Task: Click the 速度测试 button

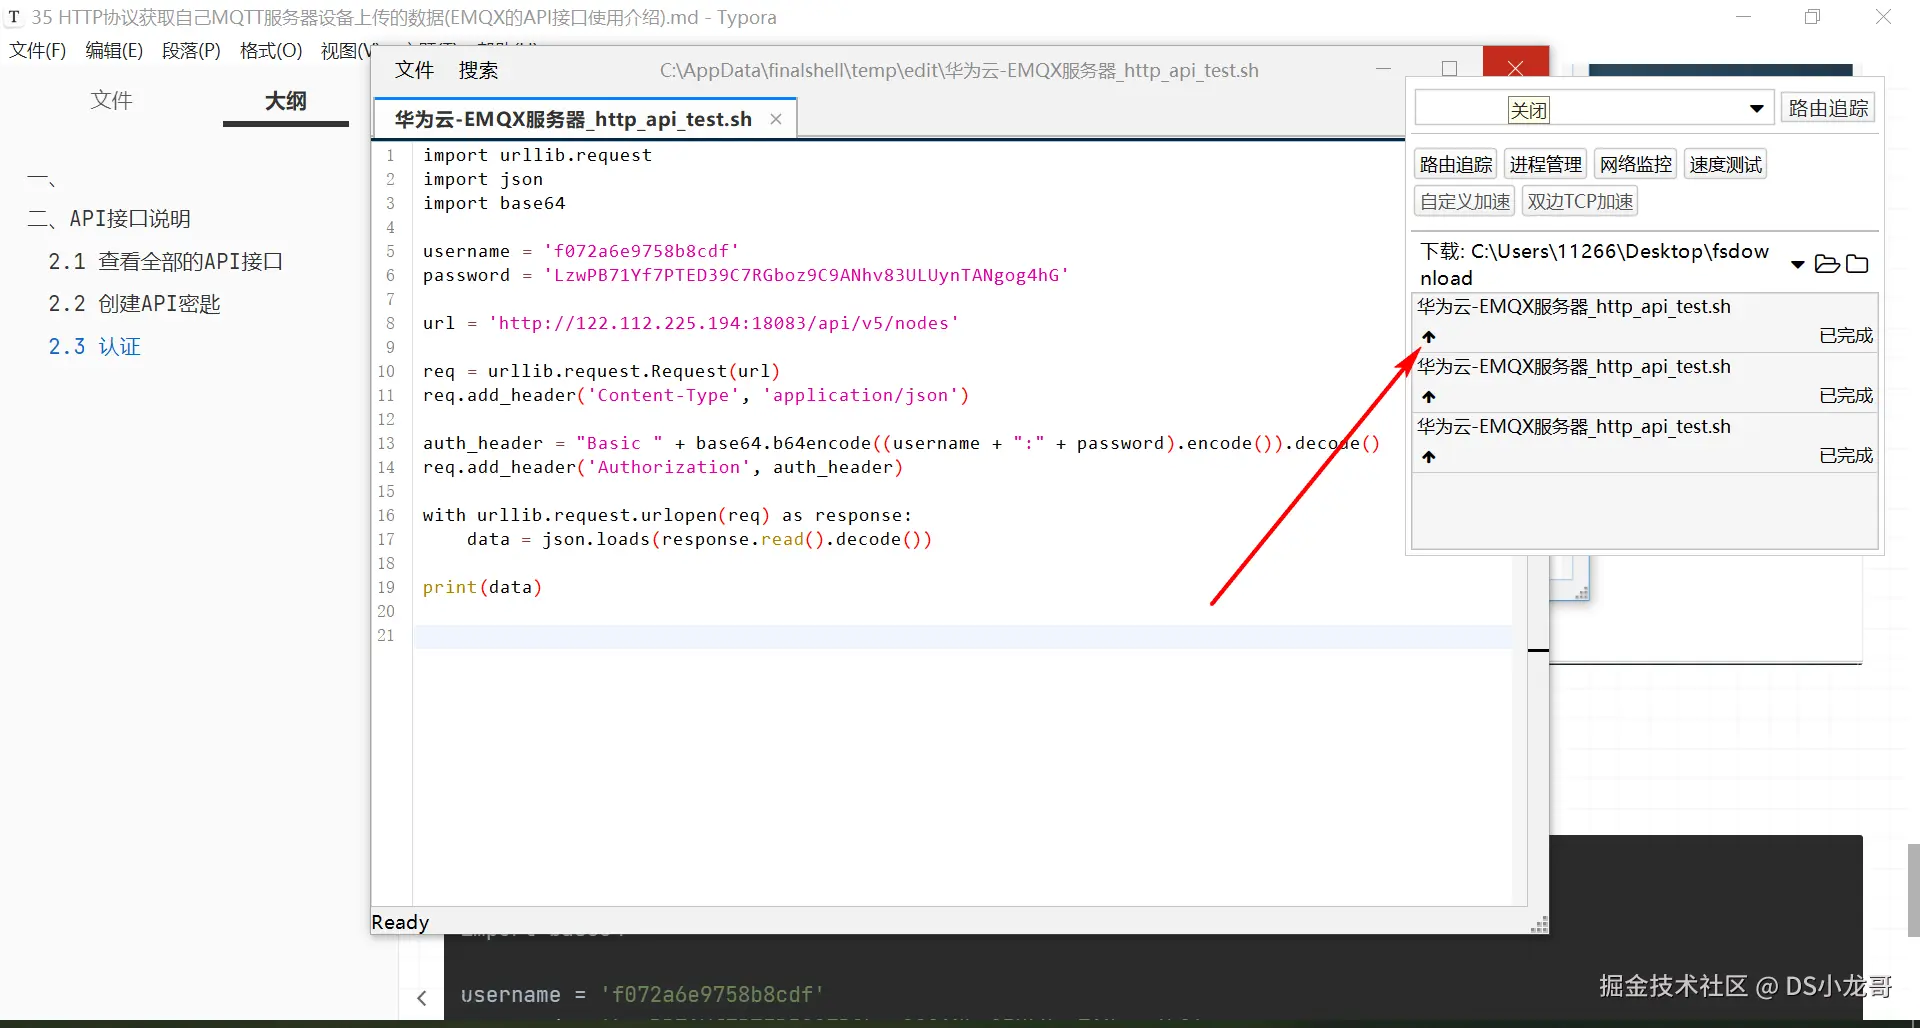Action: (1726, 164)
